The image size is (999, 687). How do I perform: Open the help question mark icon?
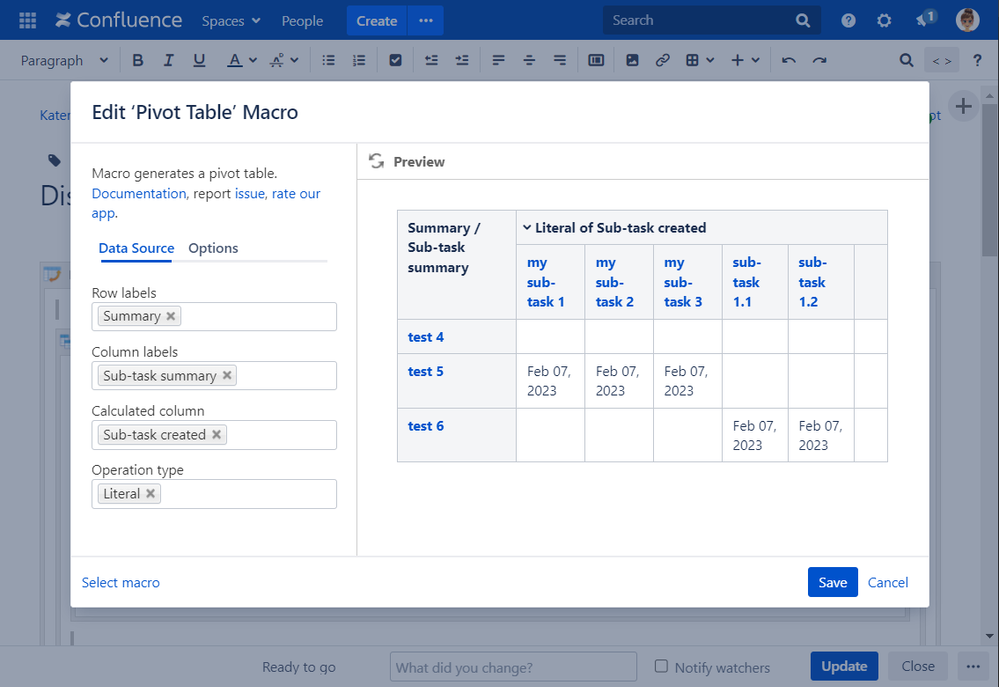[x=848, y=20]
